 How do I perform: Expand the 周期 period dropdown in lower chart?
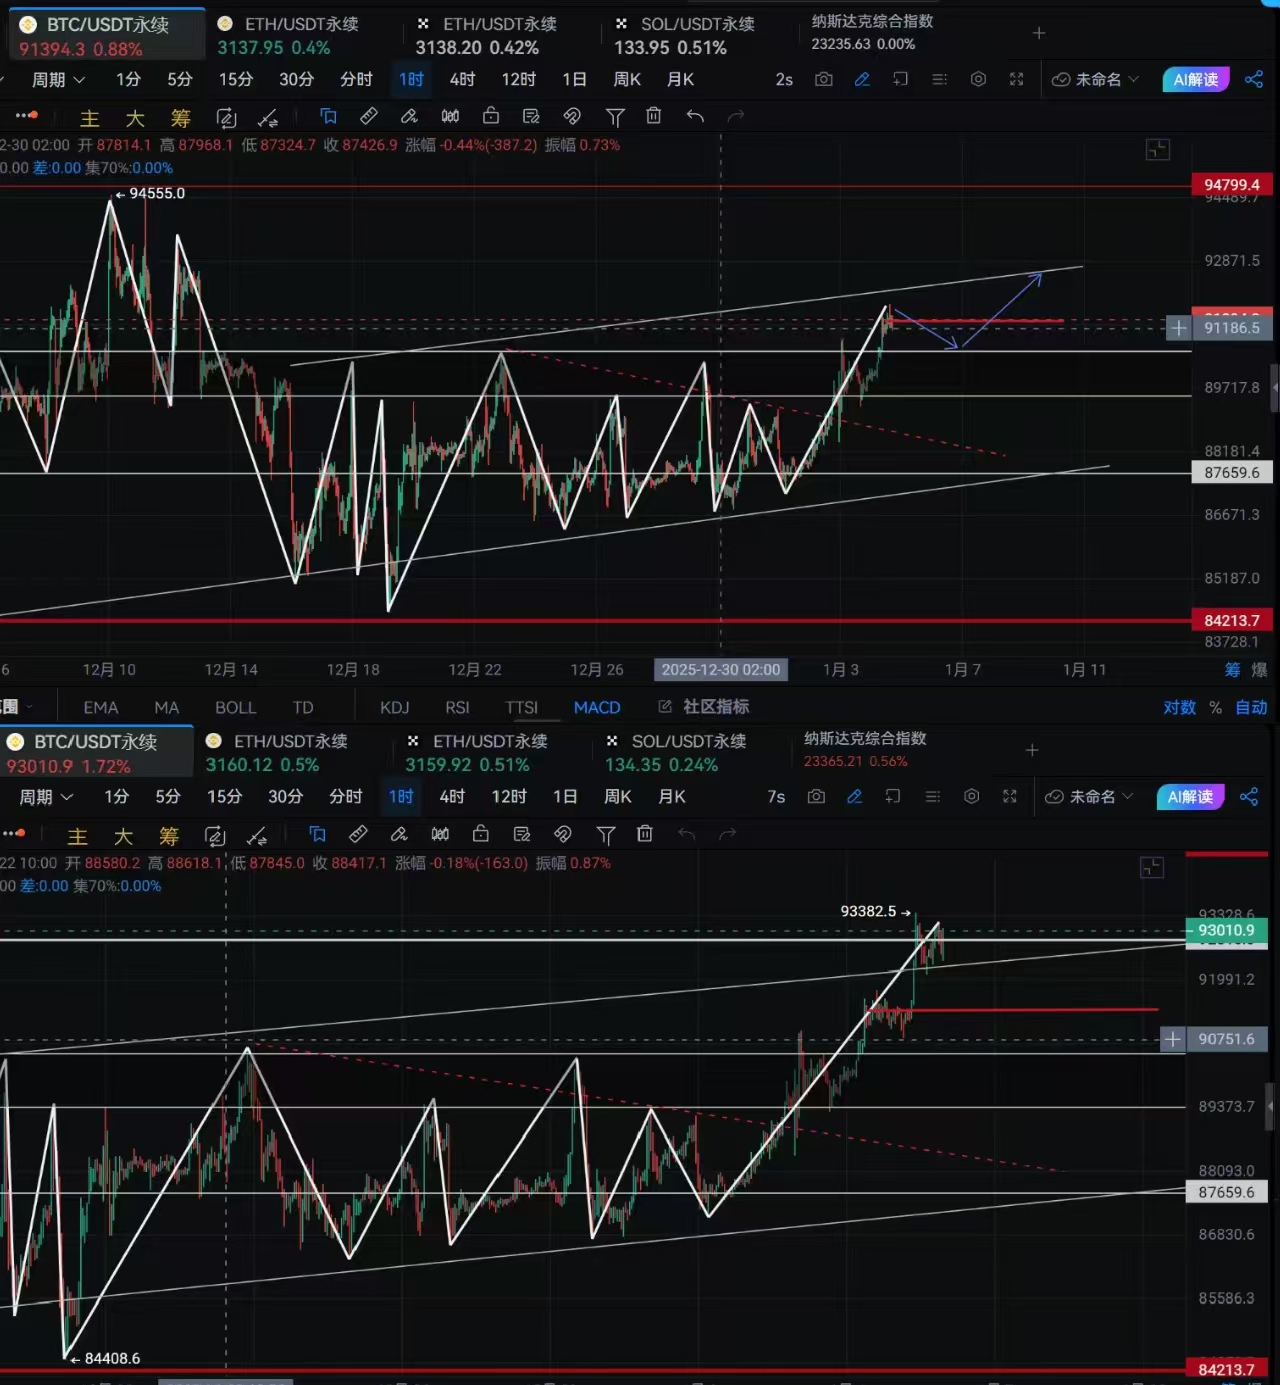46,796
